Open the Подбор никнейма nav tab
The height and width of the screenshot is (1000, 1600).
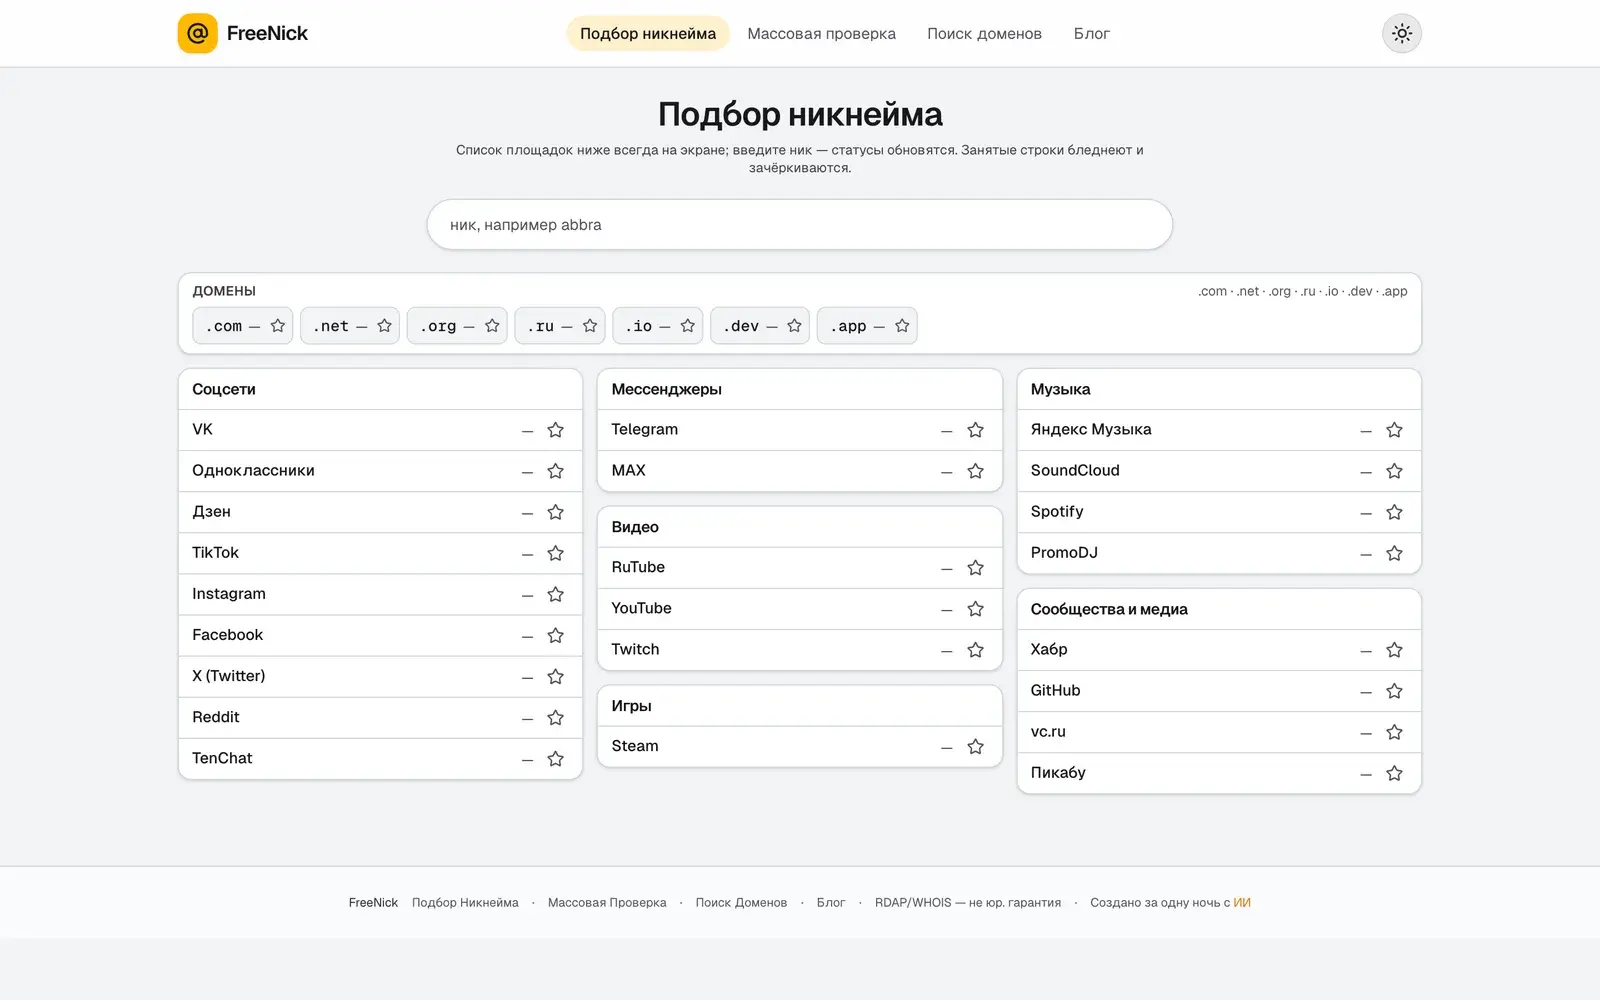[x=648, y=33]
